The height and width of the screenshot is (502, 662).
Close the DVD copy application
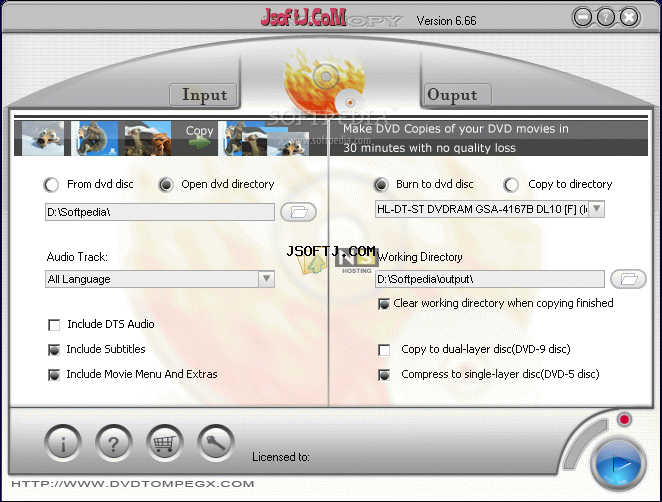click(629, 18)
